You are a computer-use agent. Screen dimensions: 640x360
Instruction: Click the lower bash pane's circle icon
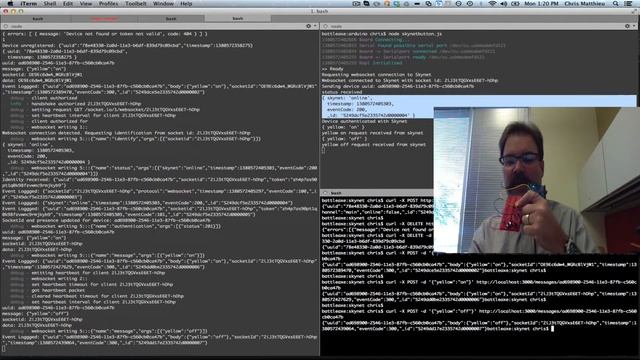[x=325, y=193]
